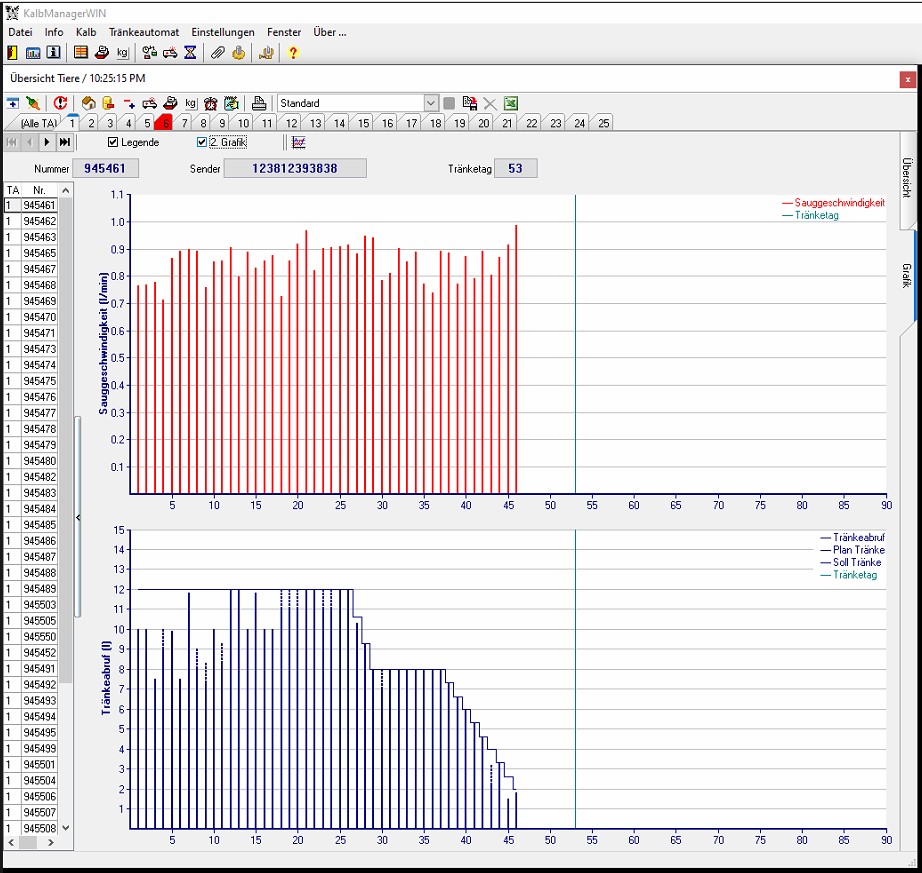Collapse the animal list side panel
The width and height of the screenshot is (922, 873).
(78, 516)
